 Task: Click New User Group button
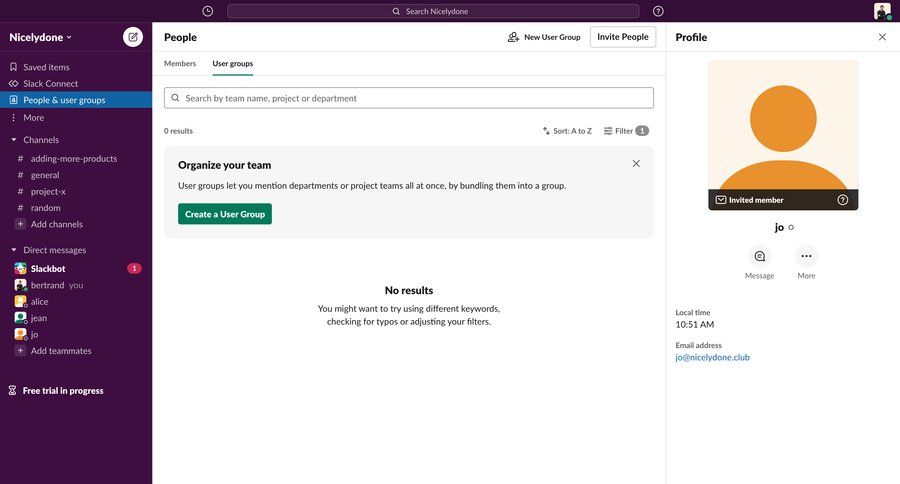(x=544, y=37)
